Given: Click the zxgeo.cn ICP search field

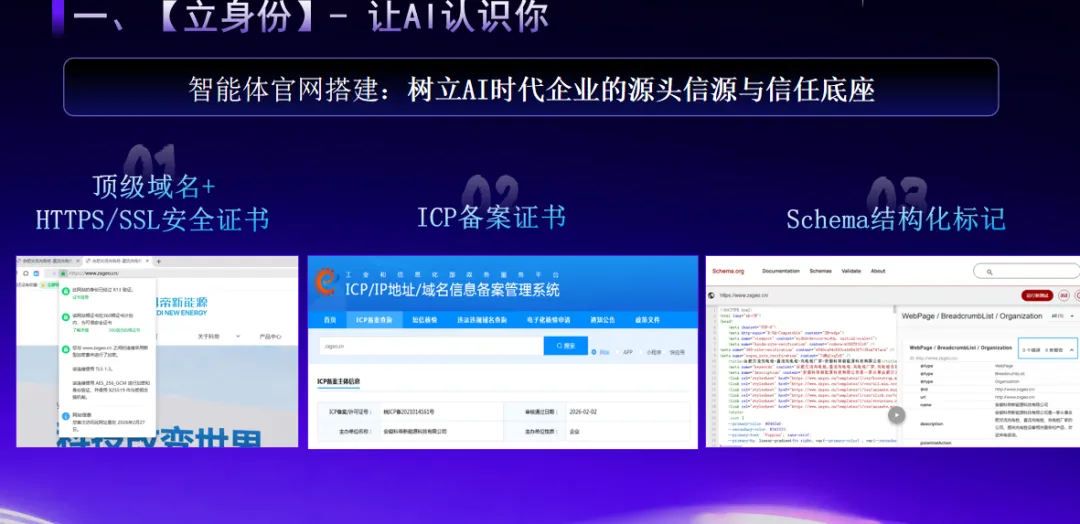Looking at the screenshot, I should [x=430, y=346].
